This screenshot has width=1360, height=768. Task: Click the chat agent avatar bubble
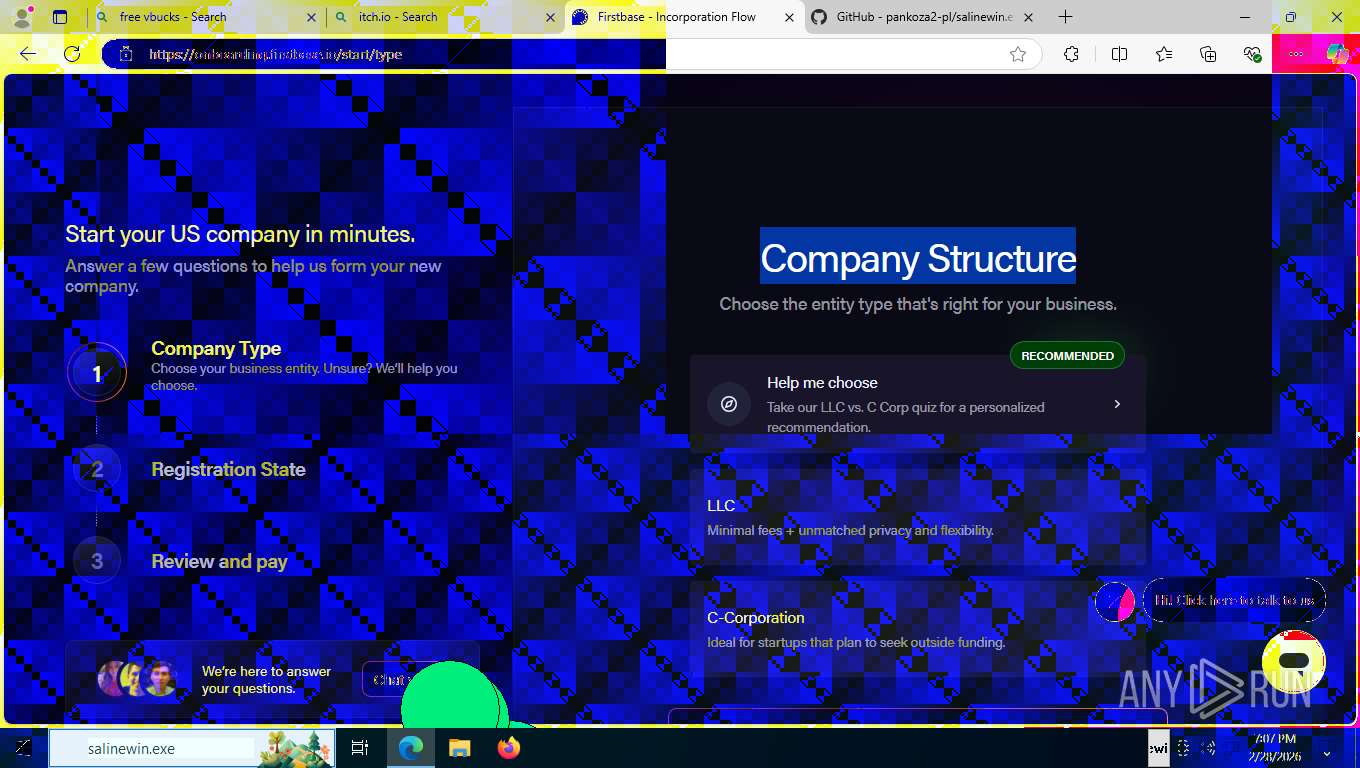[1115, 602]
